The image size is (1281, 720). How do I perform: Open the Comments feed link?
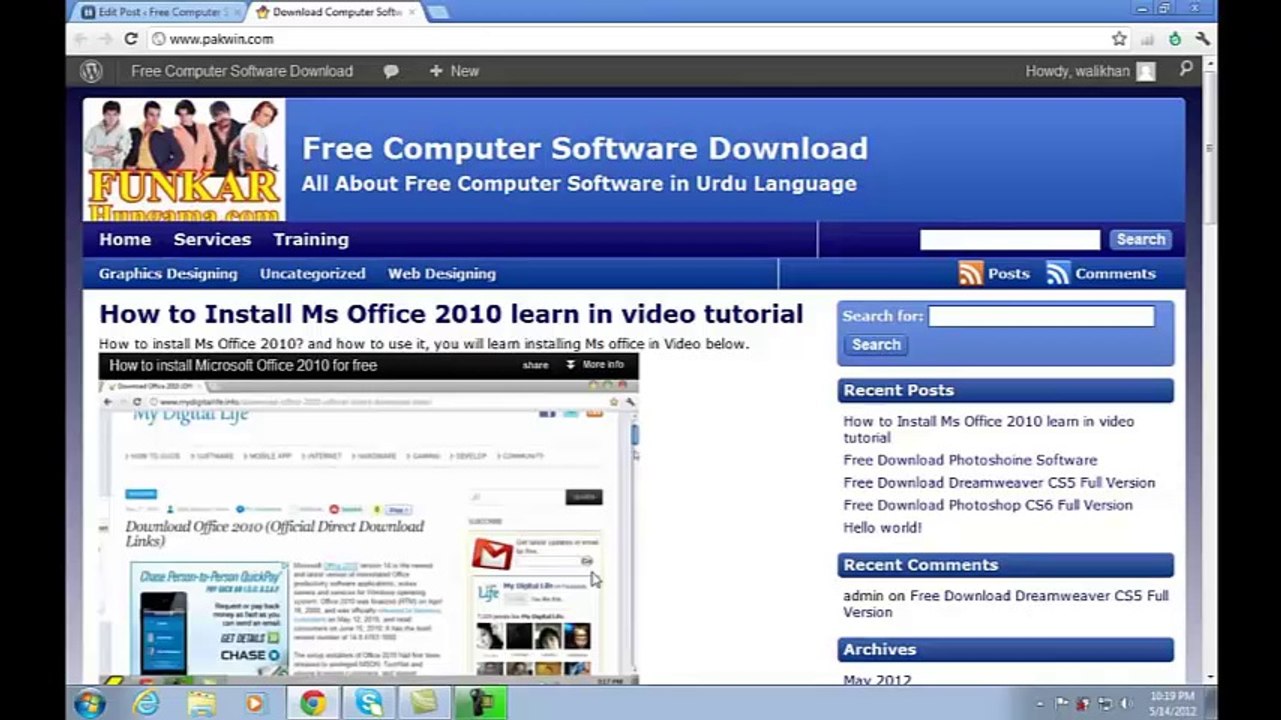pos(1115,273)
